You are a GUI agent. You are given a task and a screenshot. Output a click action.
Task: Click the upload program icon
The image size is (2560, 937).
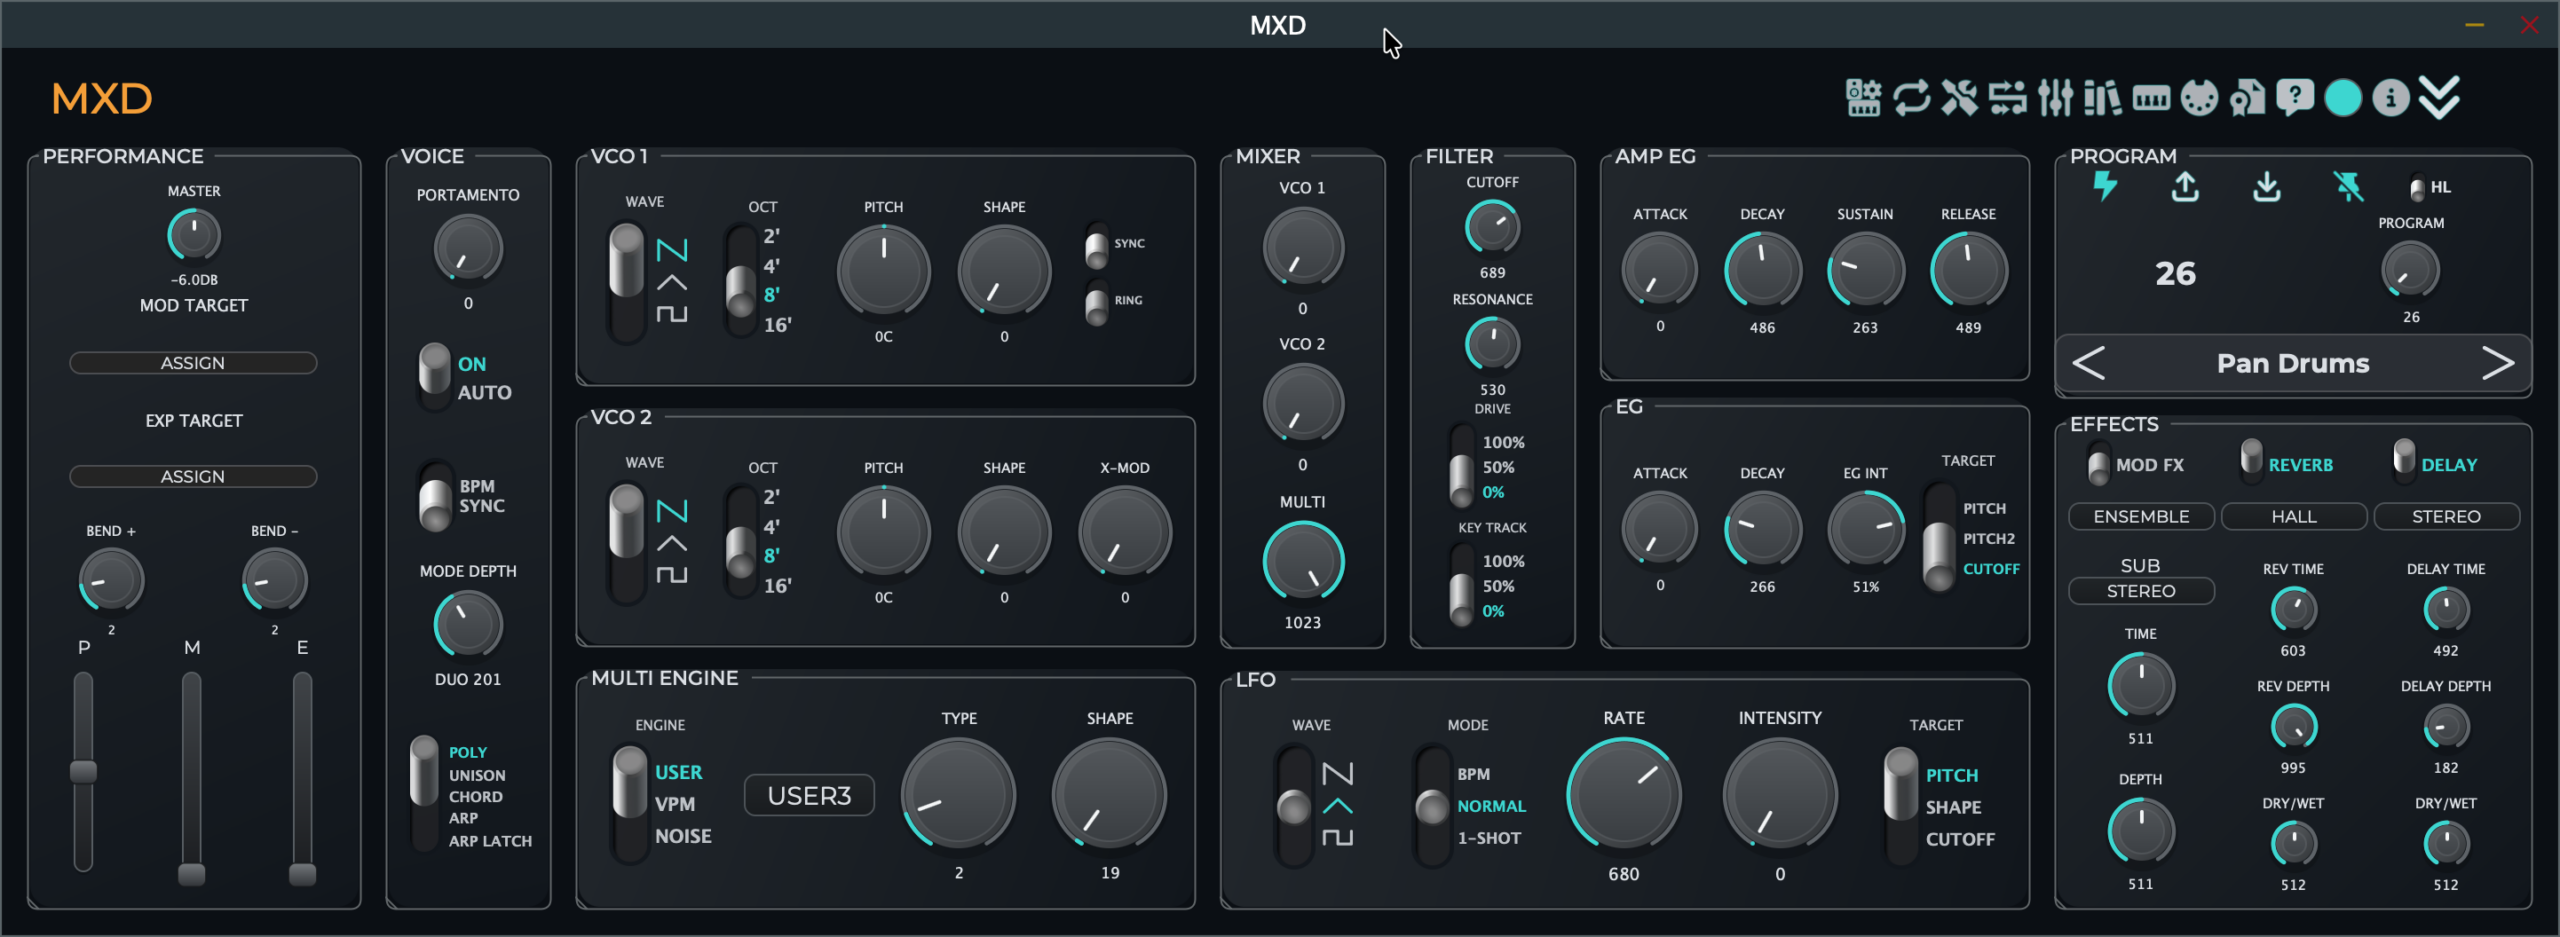point(2185,186)
